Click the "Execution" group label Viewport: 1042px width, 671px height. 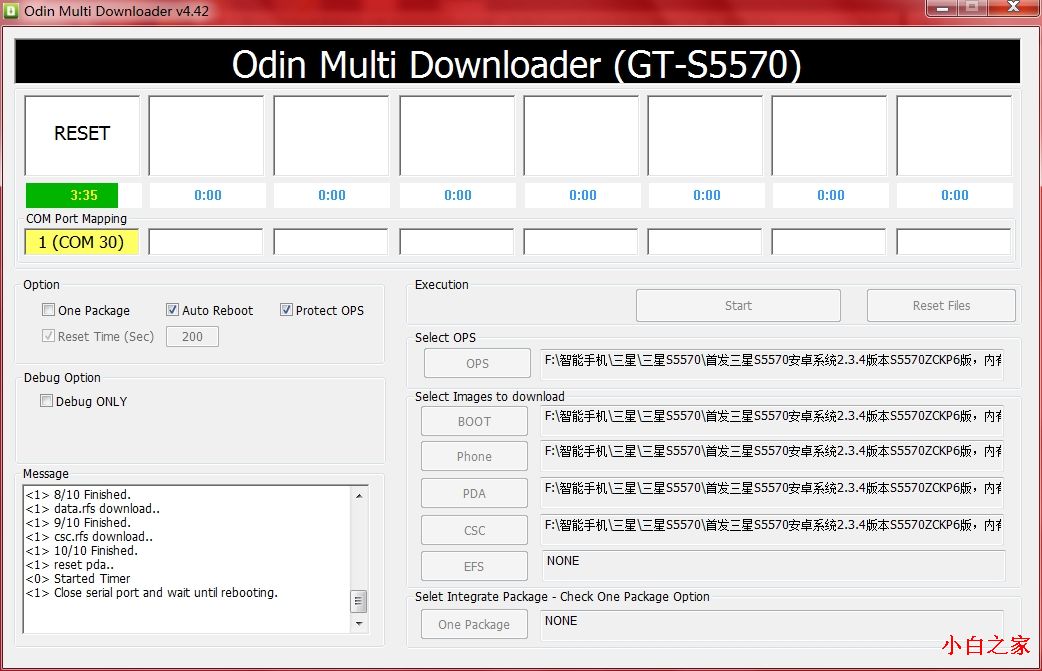tap(442, 284)
